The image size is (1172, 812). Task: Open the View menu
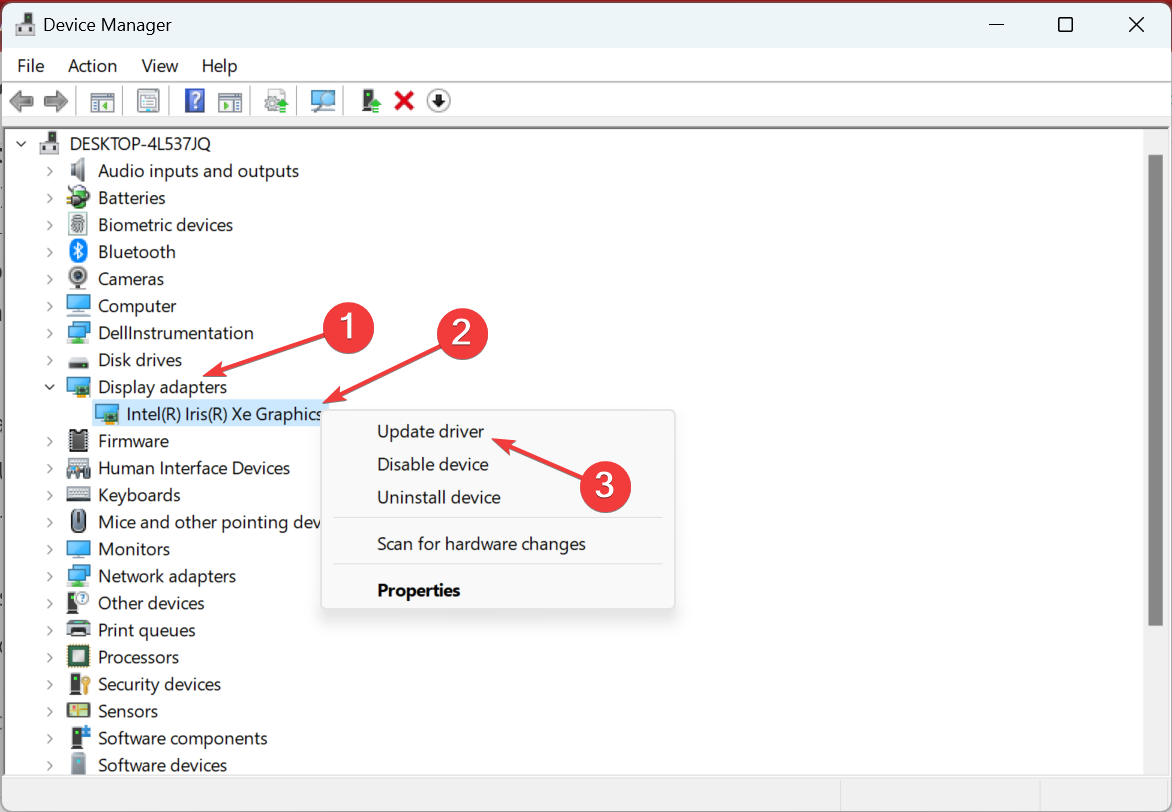[159, 66]
